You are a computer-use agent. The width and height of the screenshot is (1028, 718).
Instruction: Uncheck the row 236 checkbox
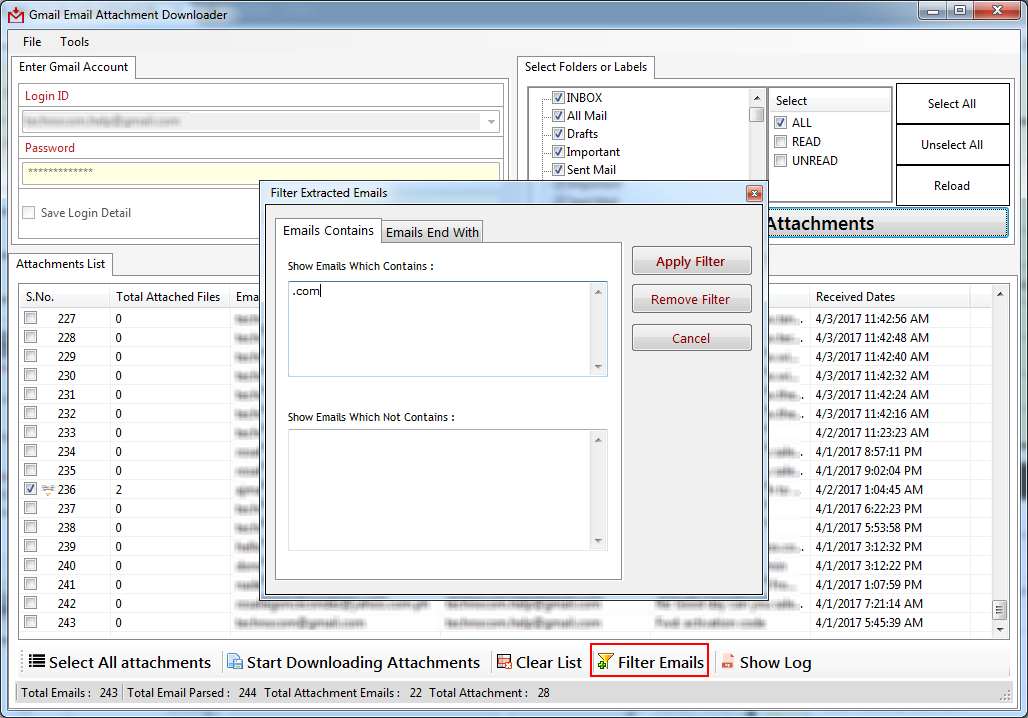pyautogui.click(x=30, y=489)
